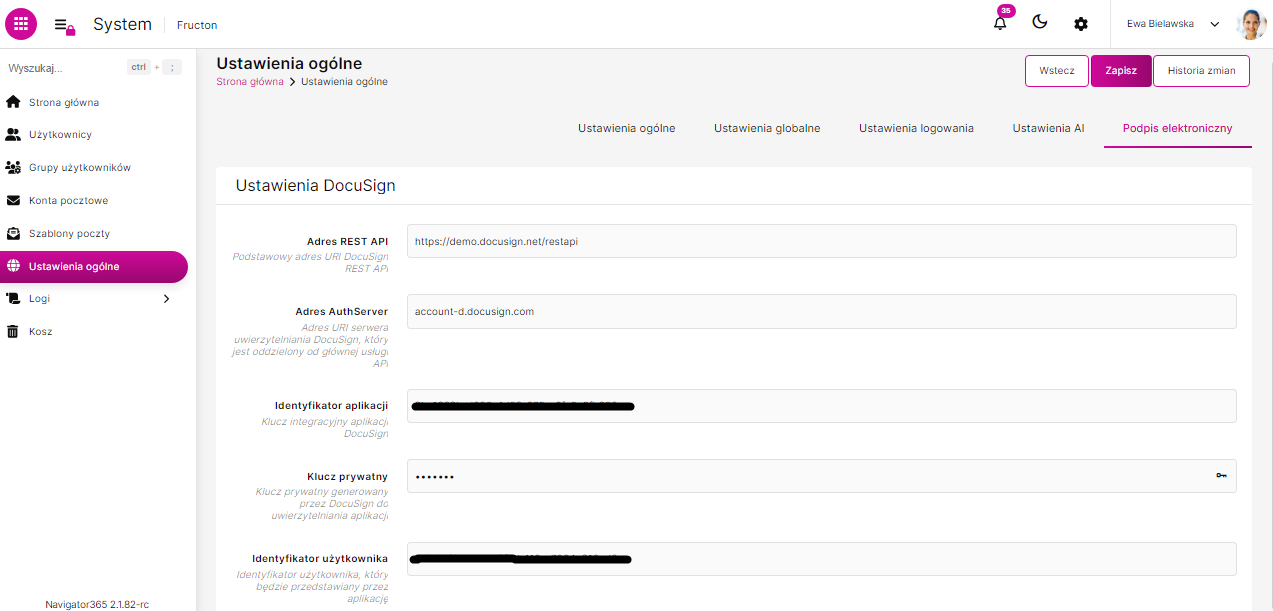Switch to dark mode moon icon
This screenshot has width=1273, height=611.
click(x=1040, y=23)
